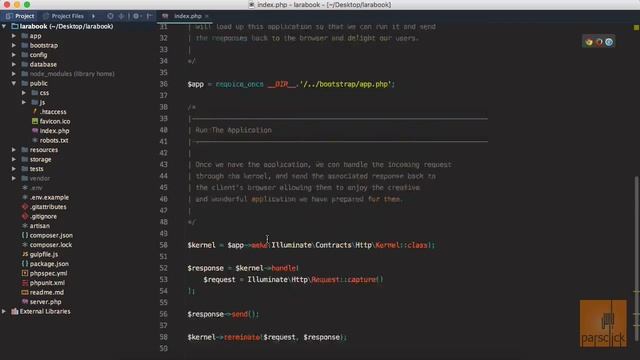Collapse the larabook root folder

(4, 26)
